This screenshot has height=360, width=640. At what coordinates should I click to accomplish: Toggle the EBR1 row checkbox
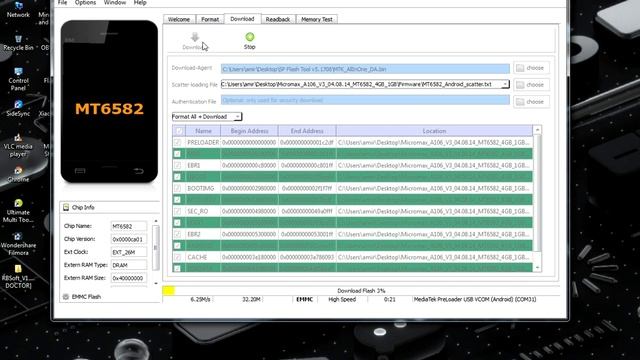[x=177, y=165]
